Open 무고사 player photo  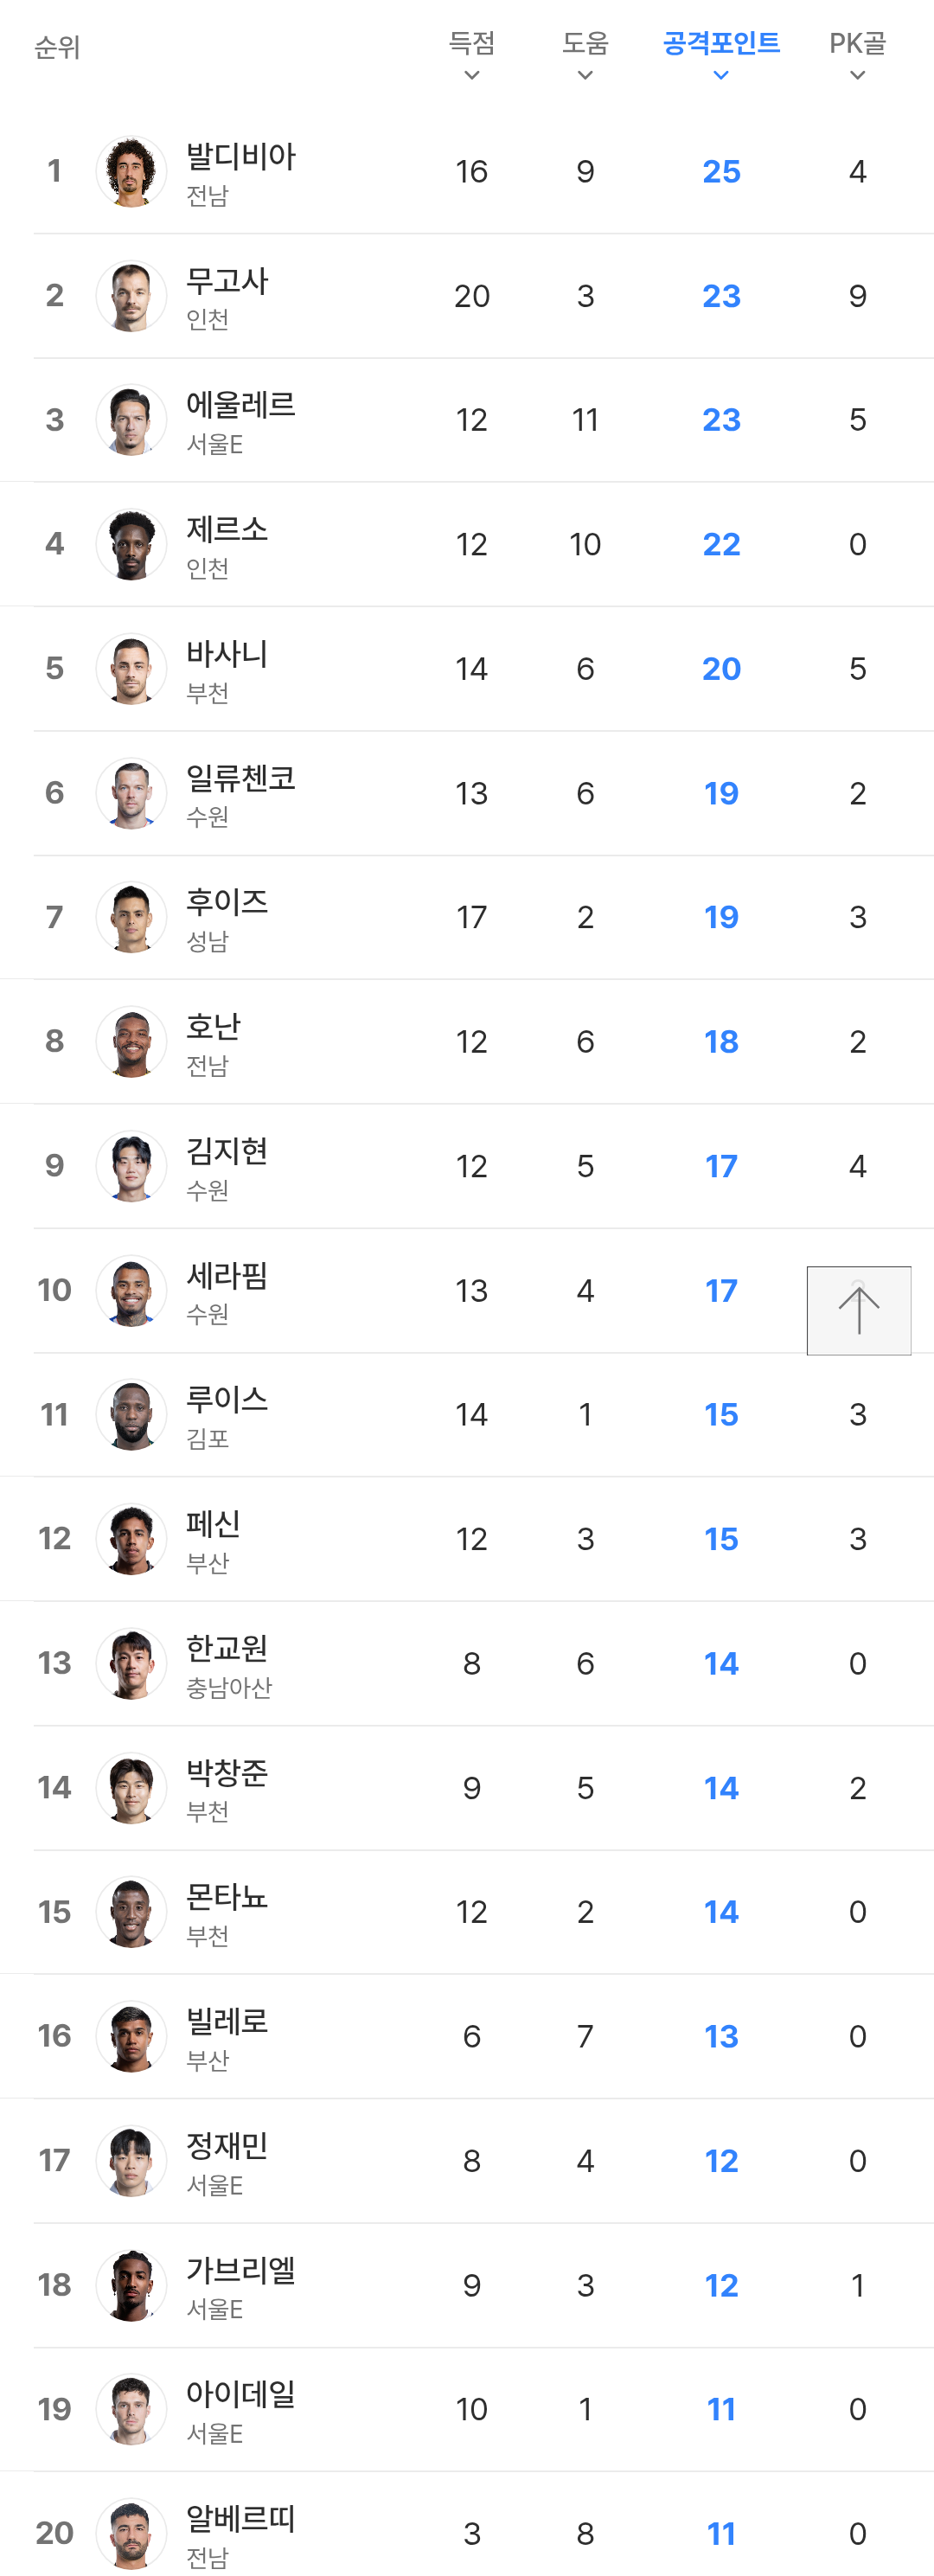point(131,296)
